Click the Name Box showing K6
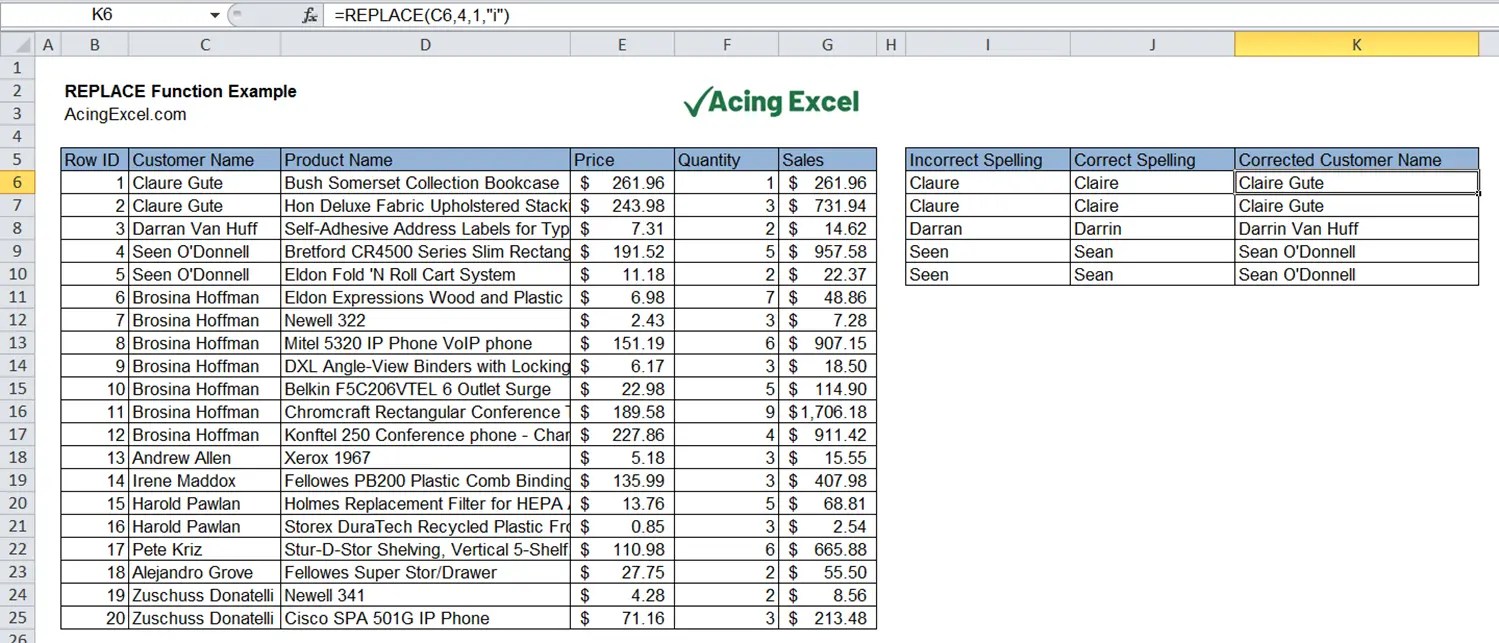This screenshot has height=643, width=1499. [x=110, y=15]
